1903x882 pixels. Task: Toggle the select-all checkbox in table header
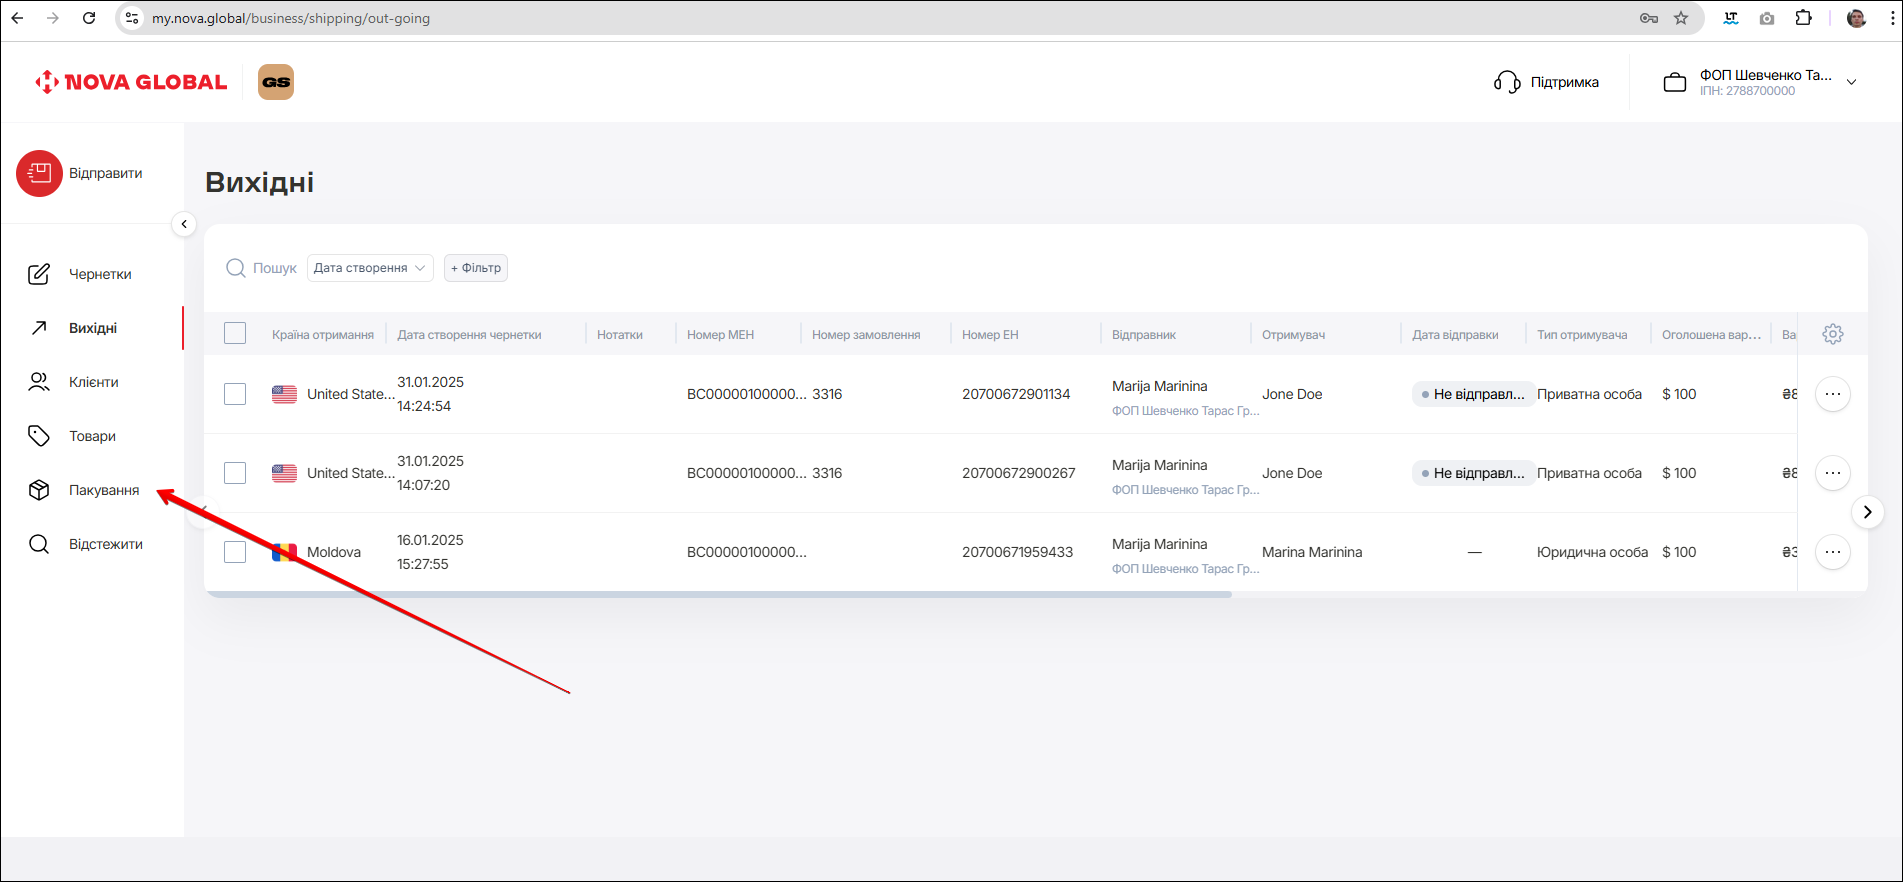tap(235, 334)
